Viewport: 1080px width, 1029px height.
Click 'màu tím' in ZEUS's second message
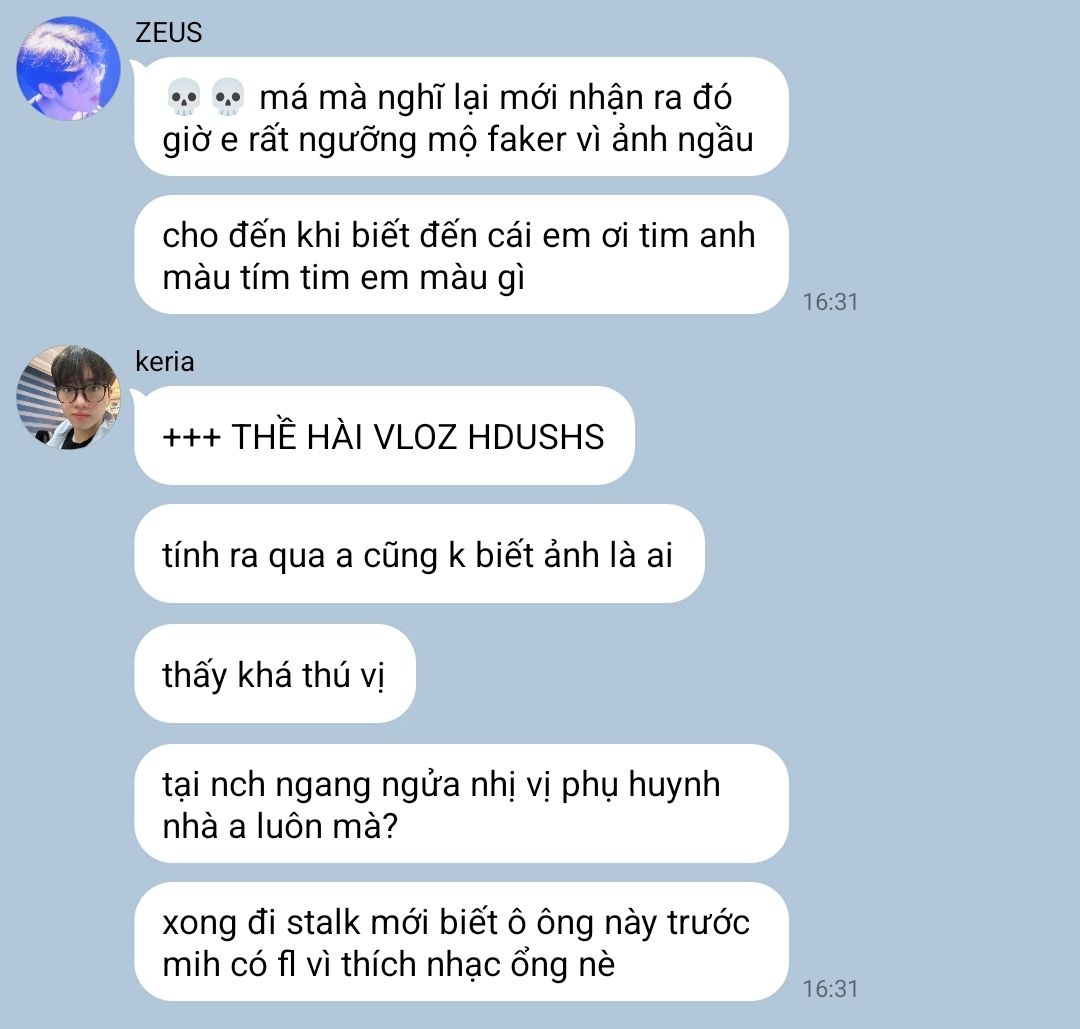point(225,278)
